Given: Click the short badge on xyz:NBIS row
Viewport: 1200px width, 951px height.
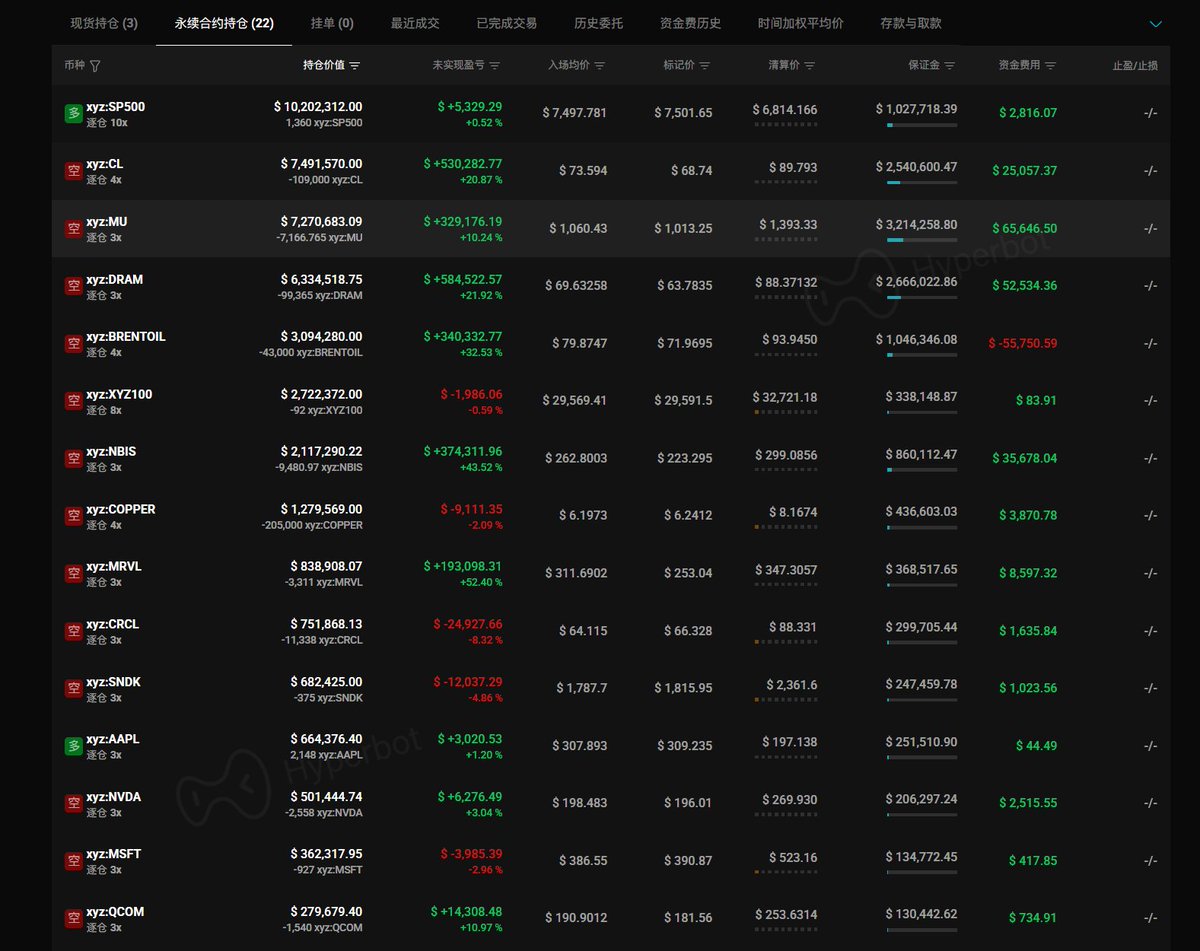Looking at the screenshot, I should pyautogui.click(x=73, y=459).
